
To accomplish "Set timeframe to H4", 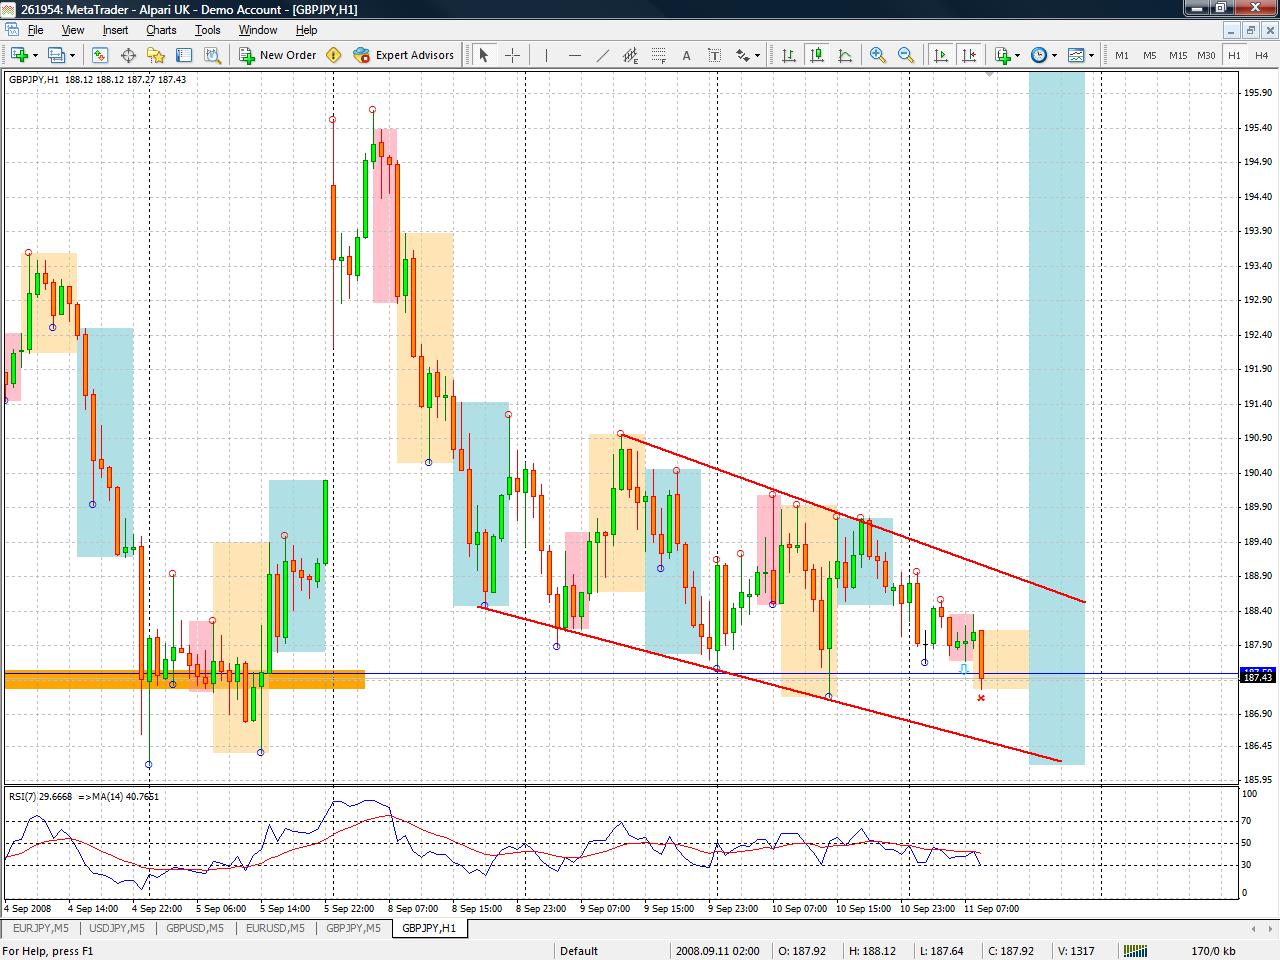I will click(x=1262, y=55).
